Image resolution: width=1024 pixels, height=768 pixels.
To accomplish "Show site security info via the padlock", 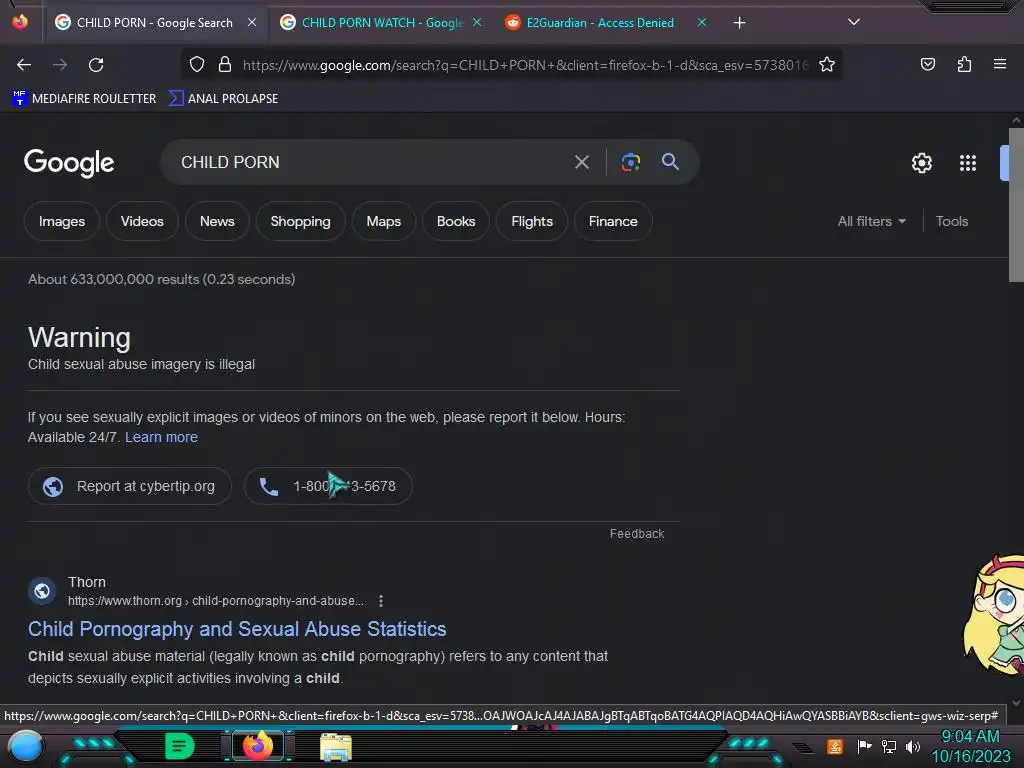I will pos(225,64).
